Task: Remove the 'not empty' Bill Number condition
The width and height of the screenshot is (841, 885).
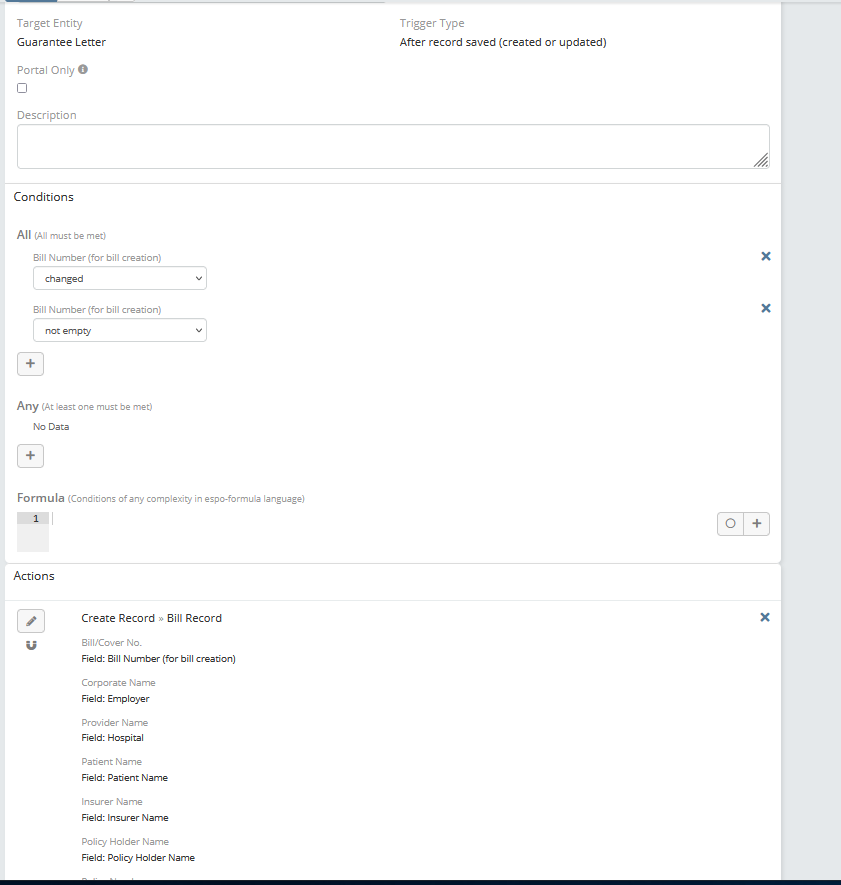Action: (x=766, y=308)
